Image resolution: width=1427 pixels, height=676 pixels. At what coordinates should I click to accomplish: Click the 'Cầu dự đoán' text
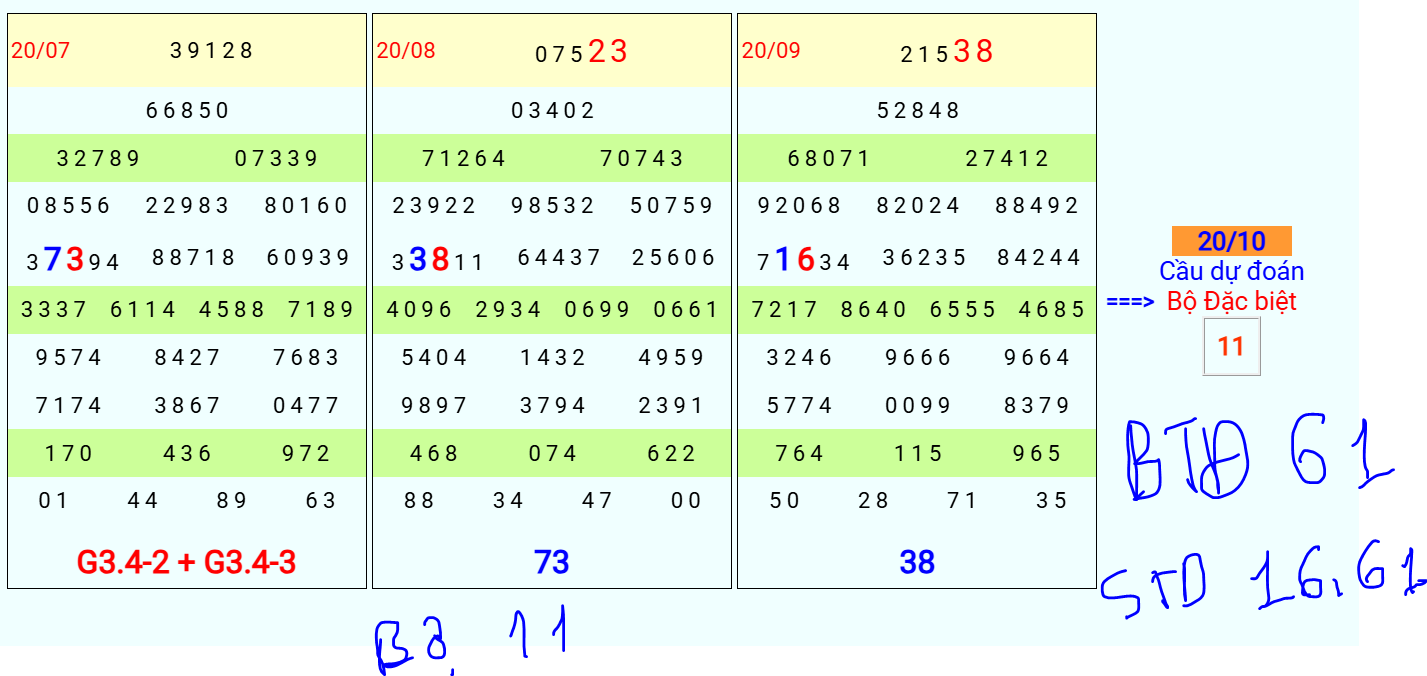pos(1231,271)
